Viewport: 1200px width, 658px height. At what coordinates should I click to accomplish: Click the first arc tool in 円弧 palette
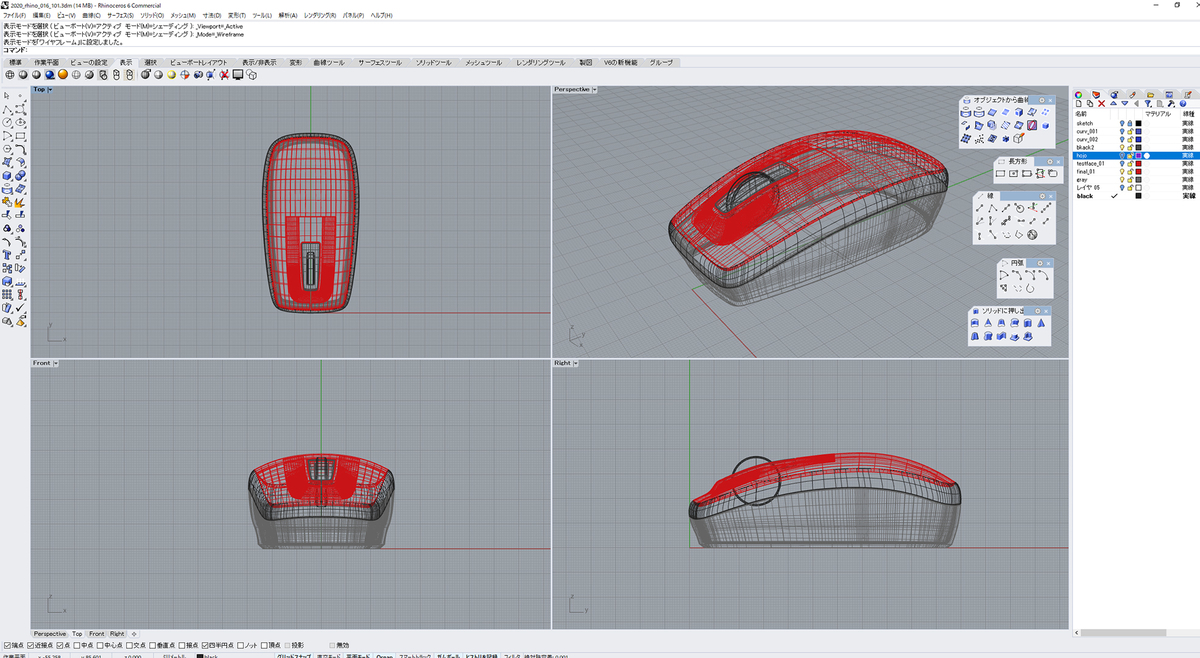1003,275
